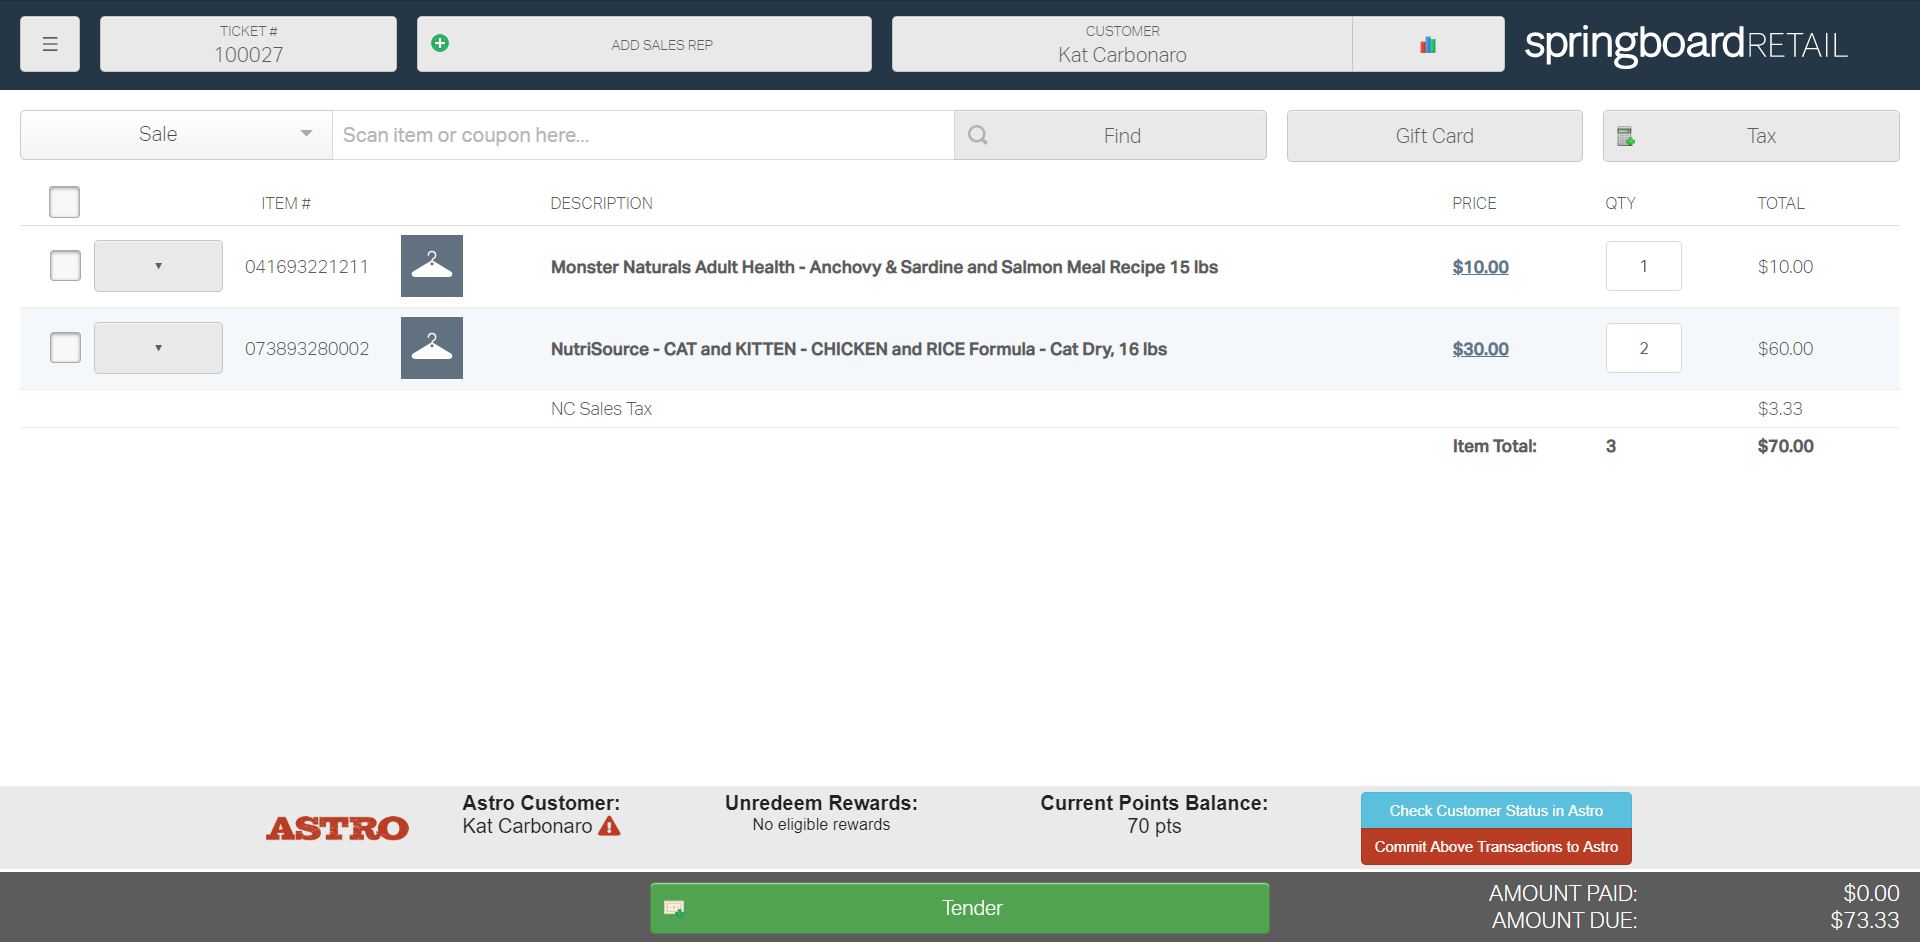
Task: Click the Tender button card icon
Action: (674, 908)
